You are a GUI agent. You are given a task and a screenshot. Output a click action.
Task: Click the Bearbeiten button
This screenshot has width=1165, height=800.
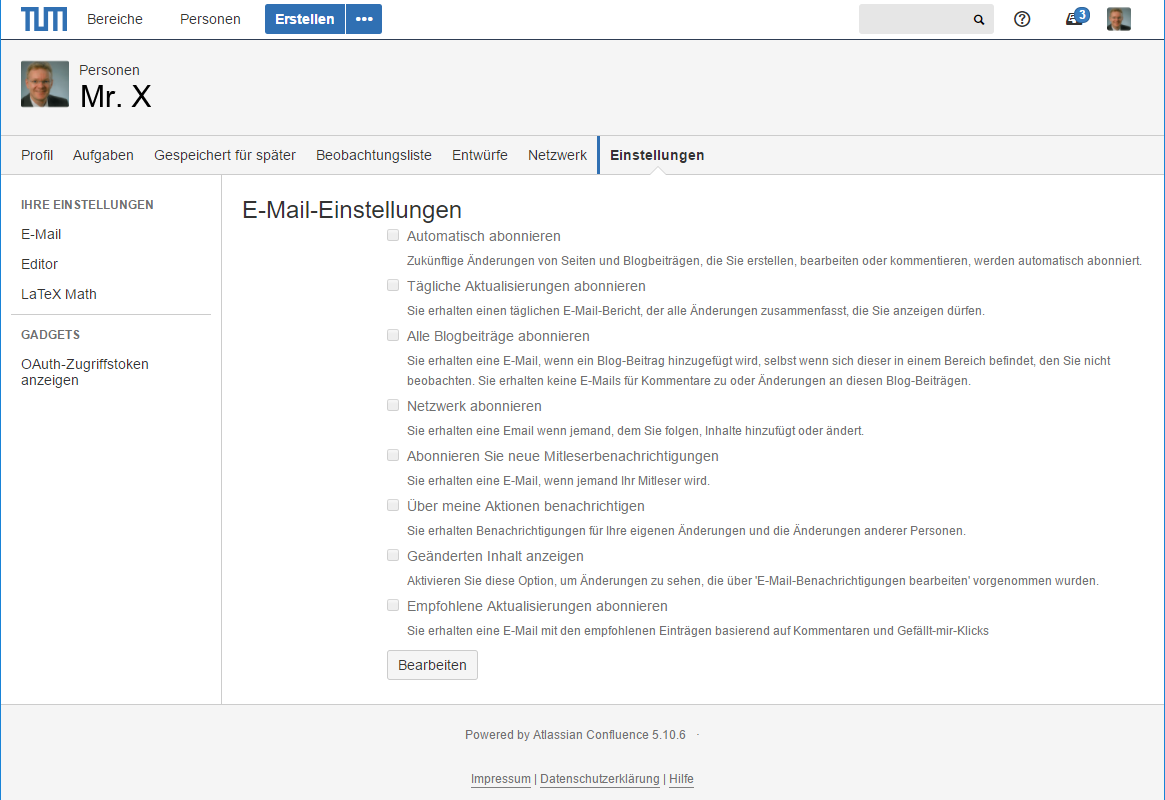432,665
